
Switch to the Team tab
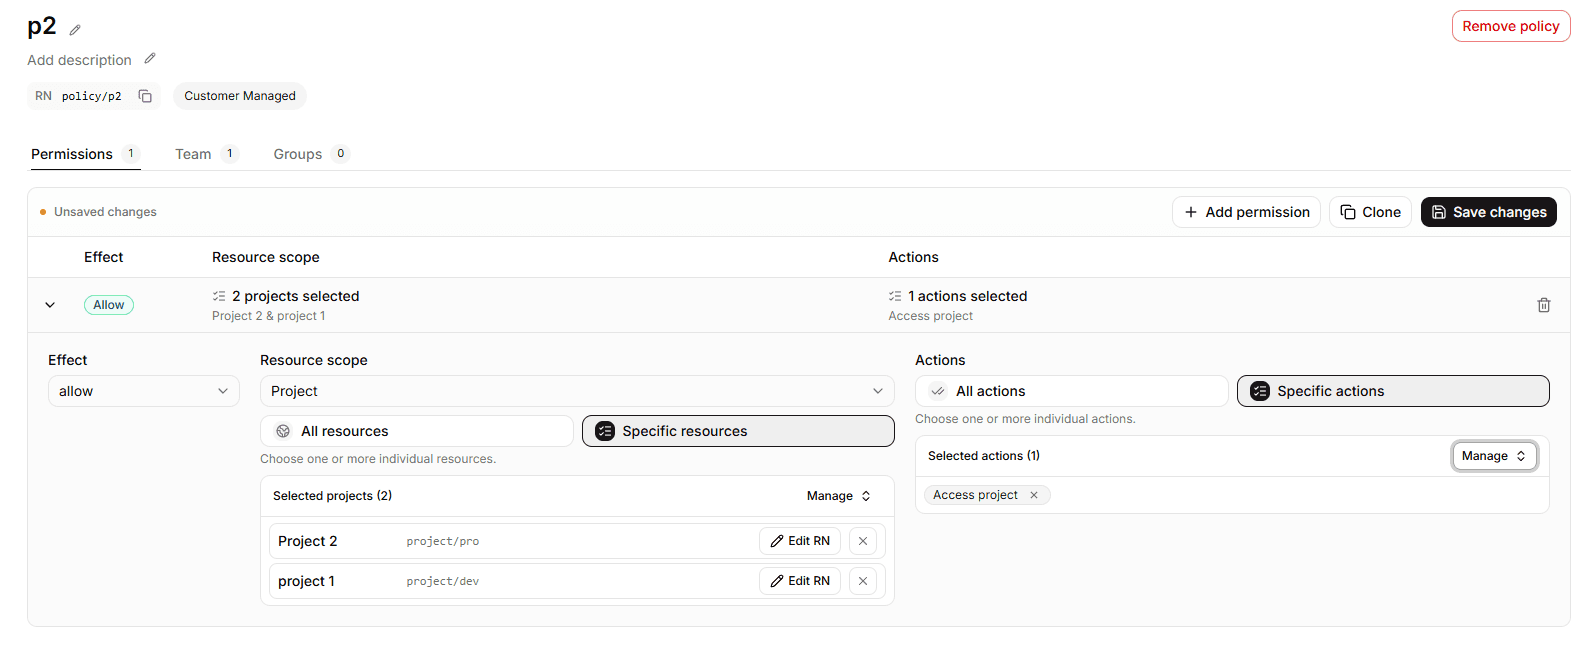(x=206, y=154)
